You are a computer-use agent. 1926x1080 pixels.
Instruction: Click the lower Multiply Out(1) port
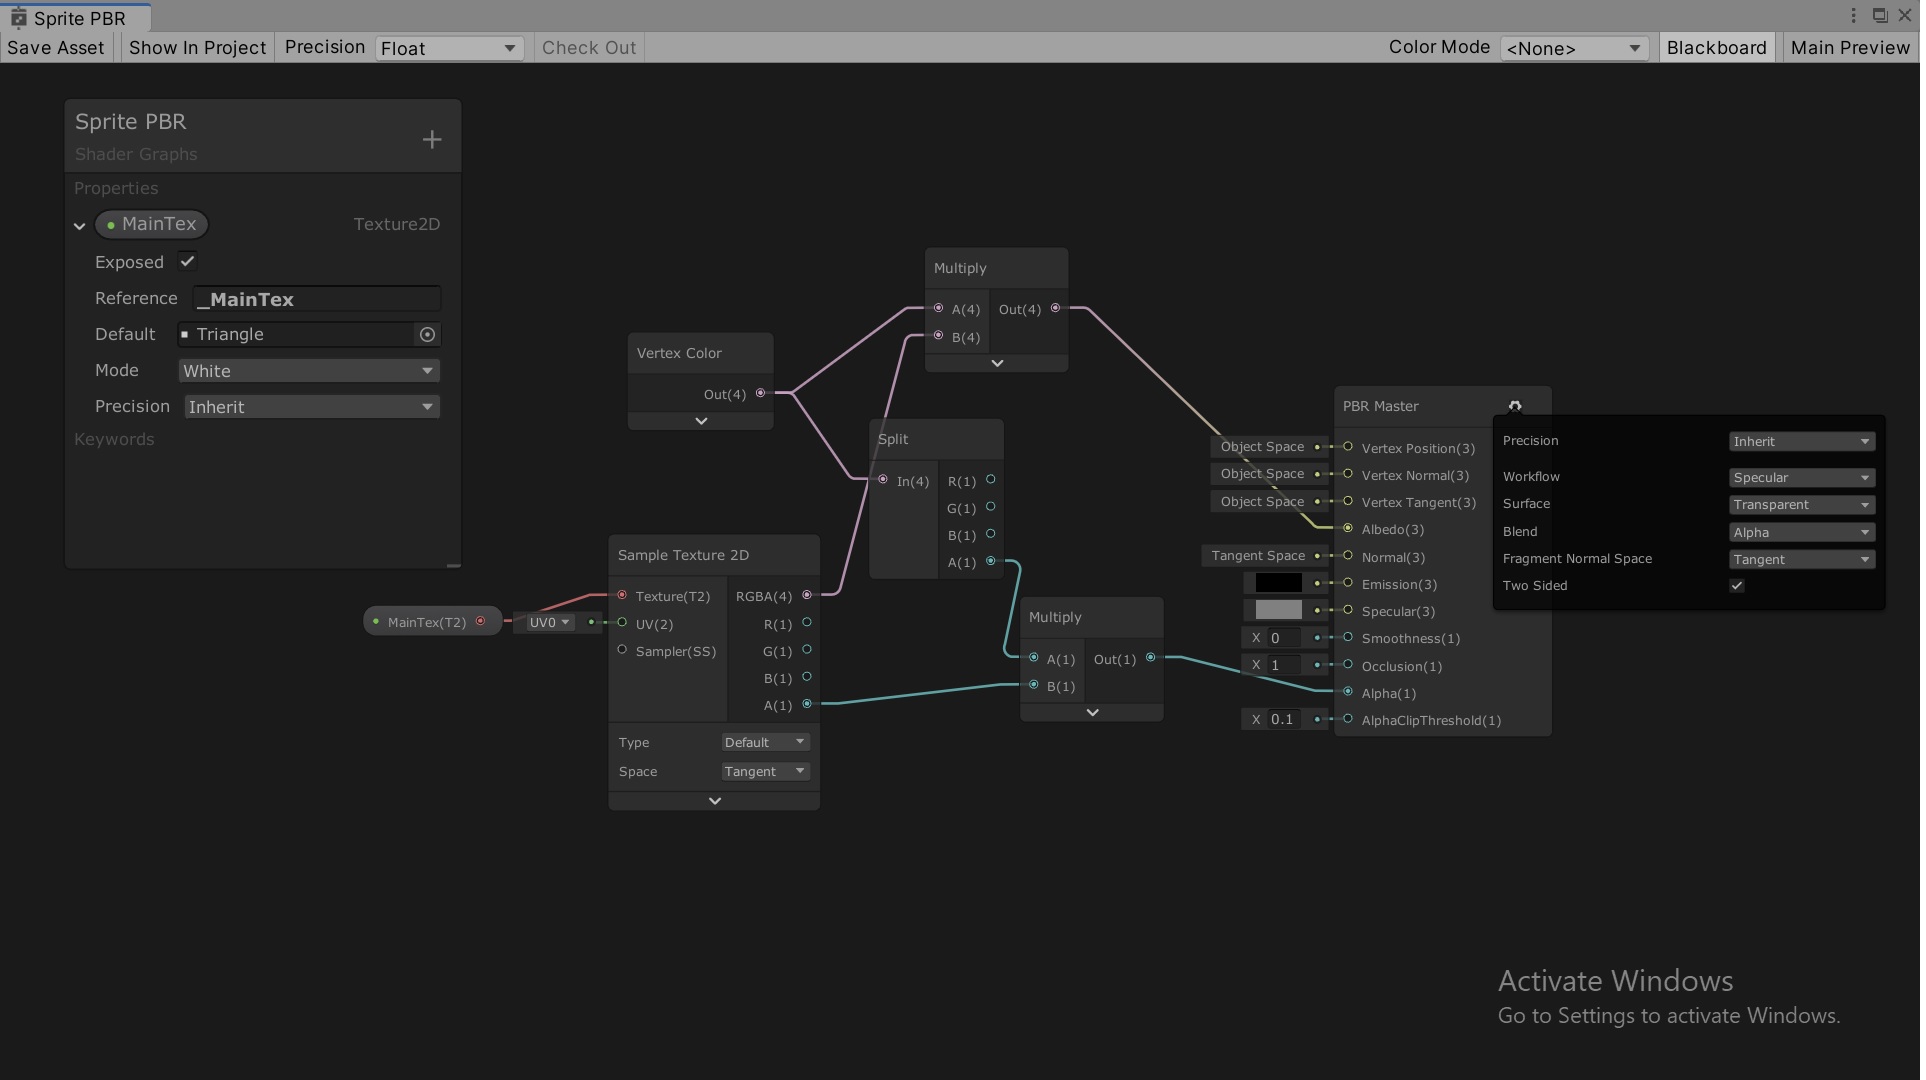point(1151,657)
